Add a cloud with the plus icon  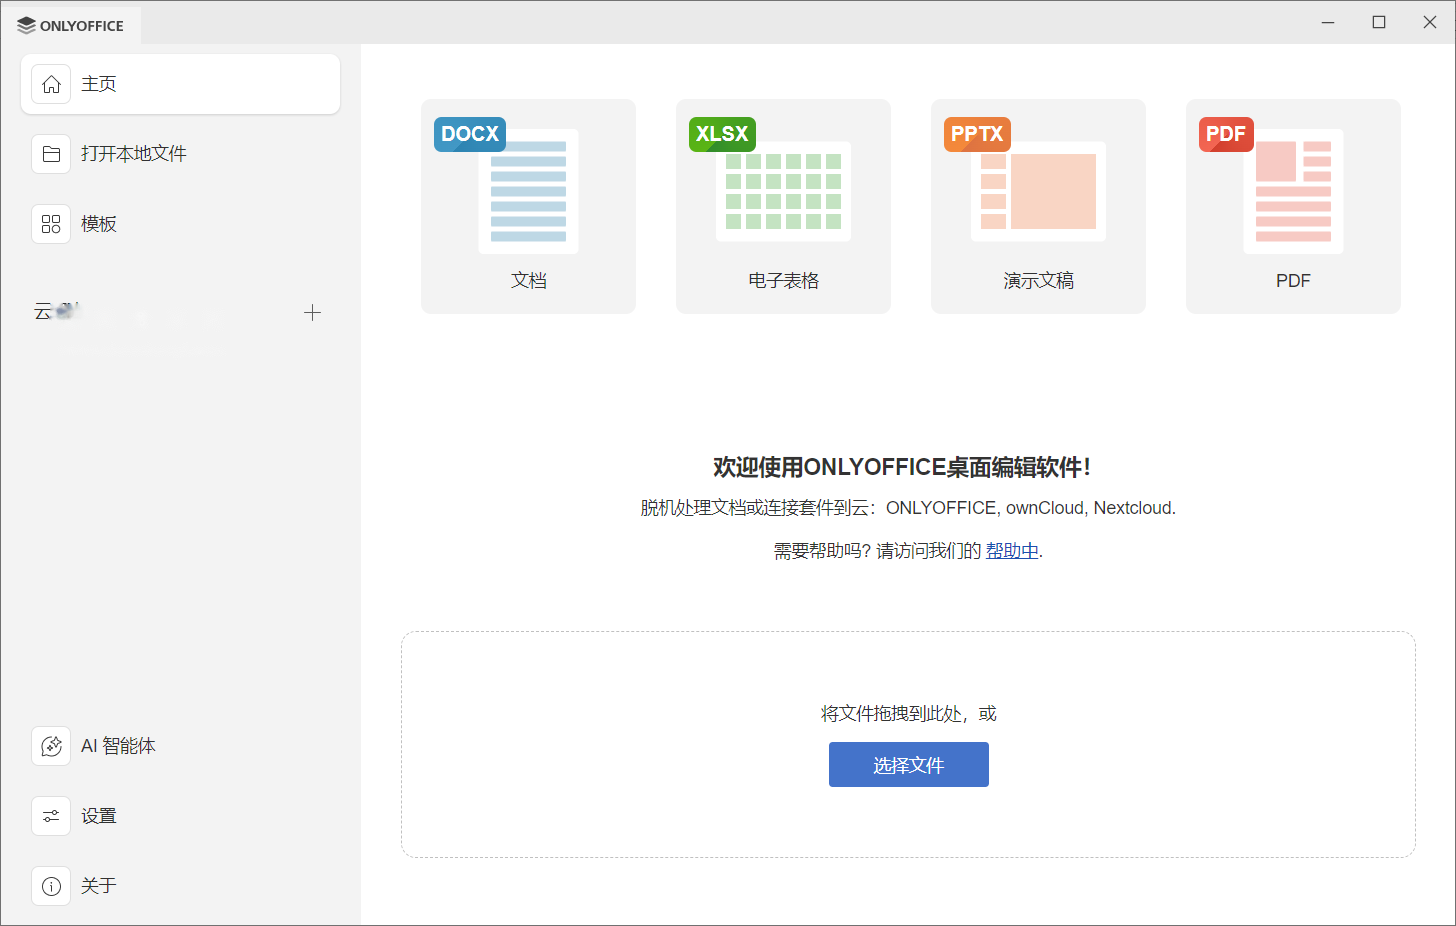point(312,313)
